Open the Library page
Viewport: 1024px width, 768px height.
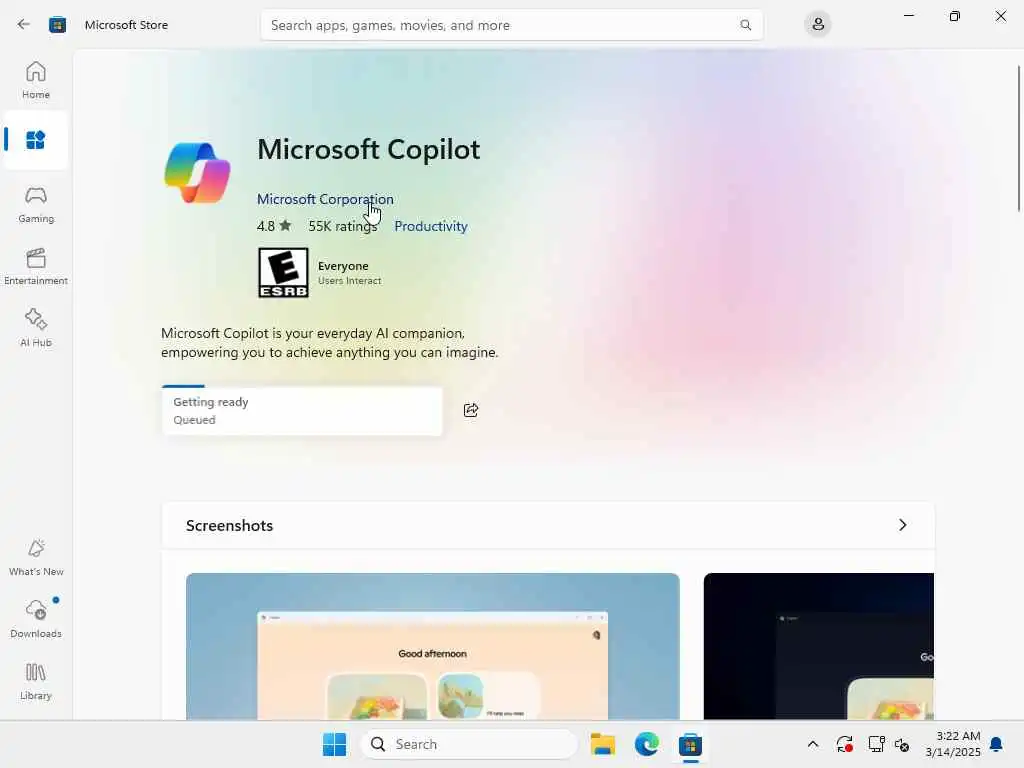36,682
